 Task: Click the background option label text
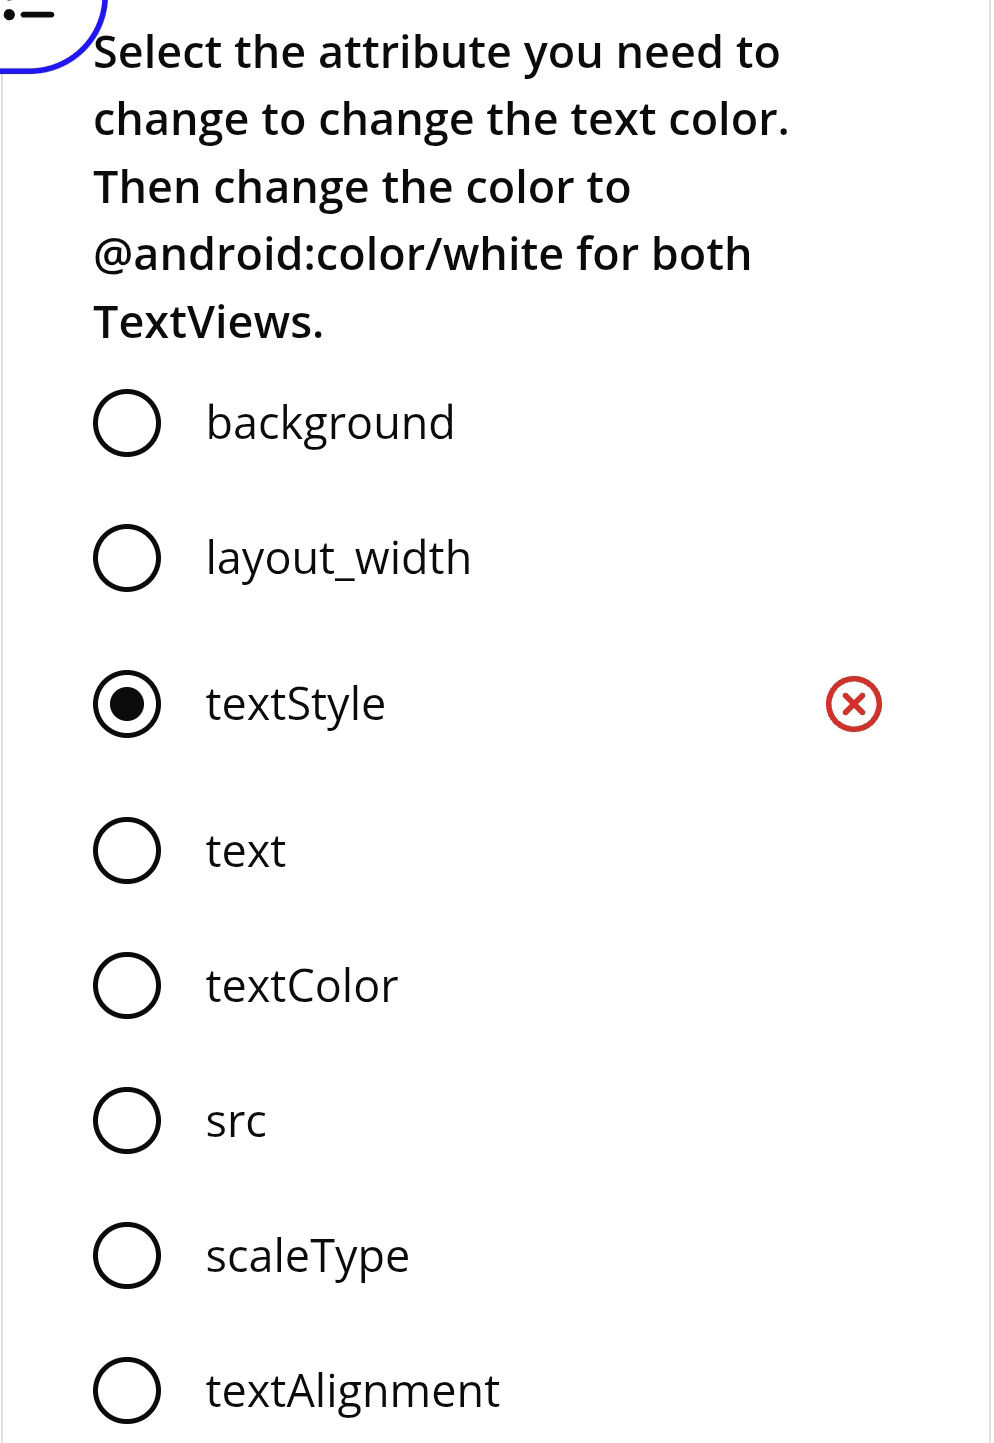[x=330, y=422]
